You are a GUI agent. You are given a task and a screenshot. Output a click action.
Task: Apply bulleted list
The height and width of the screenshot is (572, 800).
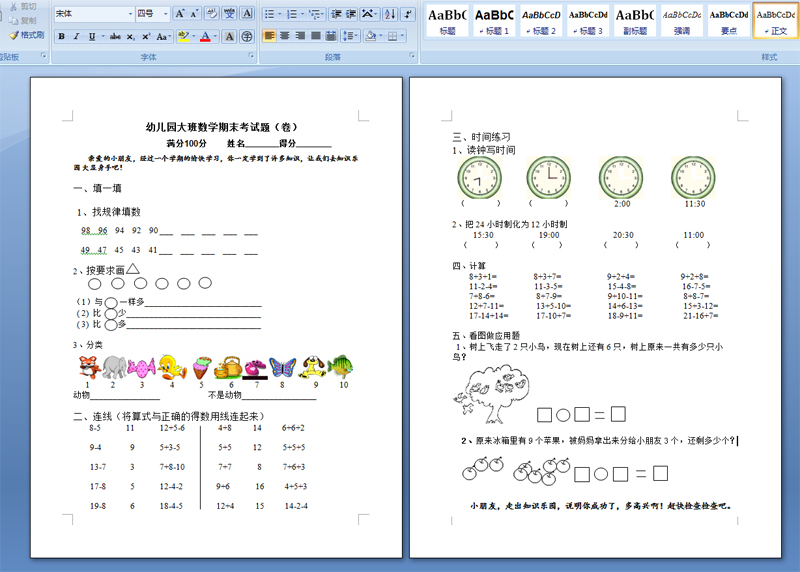pos(269,14)
